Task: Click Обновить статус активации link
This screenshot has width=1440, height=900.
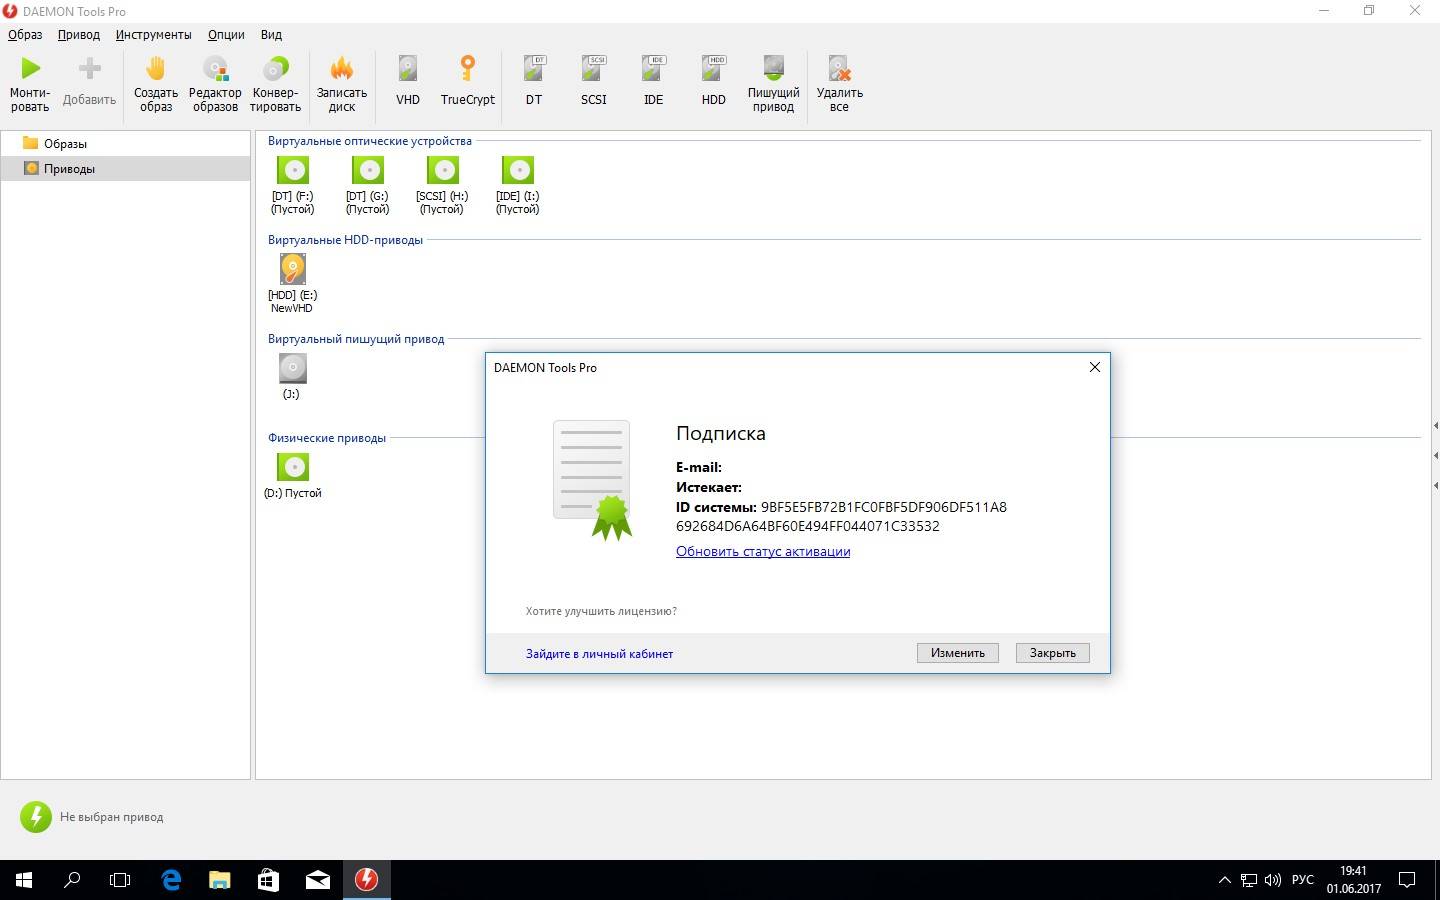Action: [763, 551]
